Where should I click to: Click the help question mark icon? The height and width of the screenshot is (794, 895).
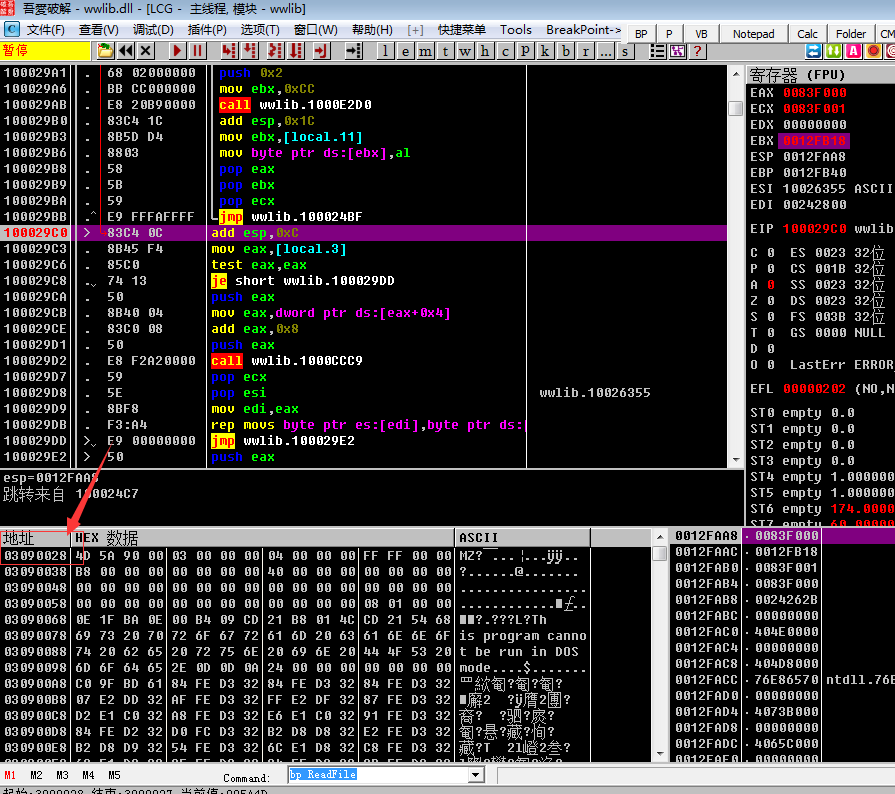(697, 51)
